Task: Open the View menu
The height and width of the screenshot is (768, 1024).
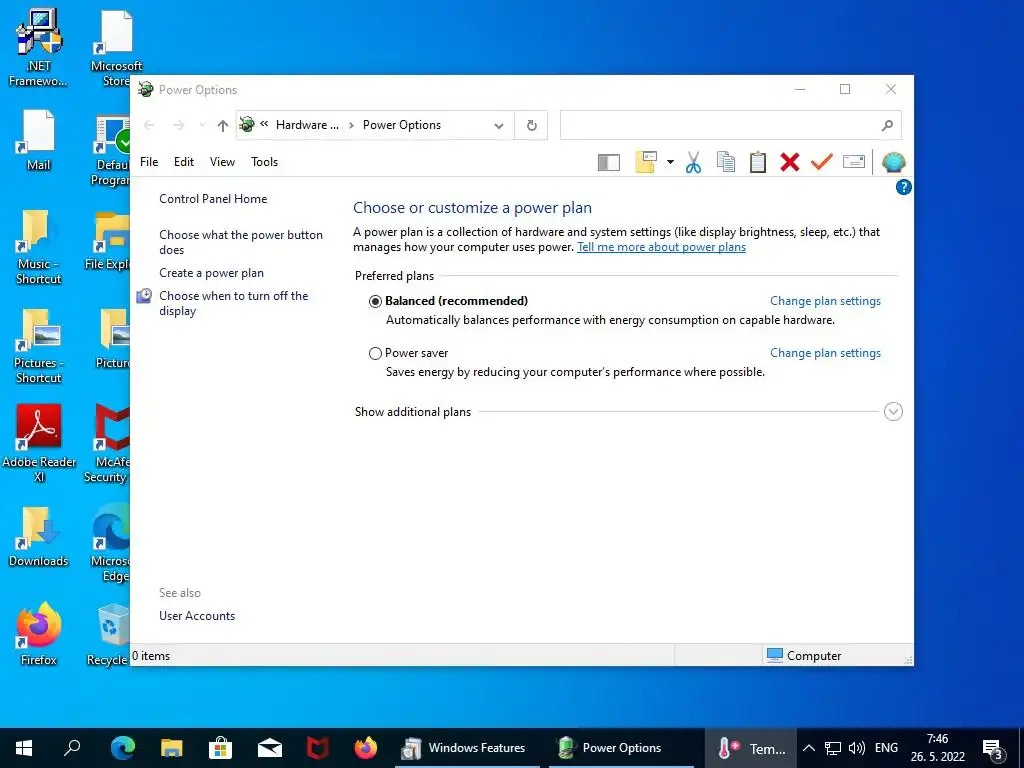Action: tap(222, 162)
